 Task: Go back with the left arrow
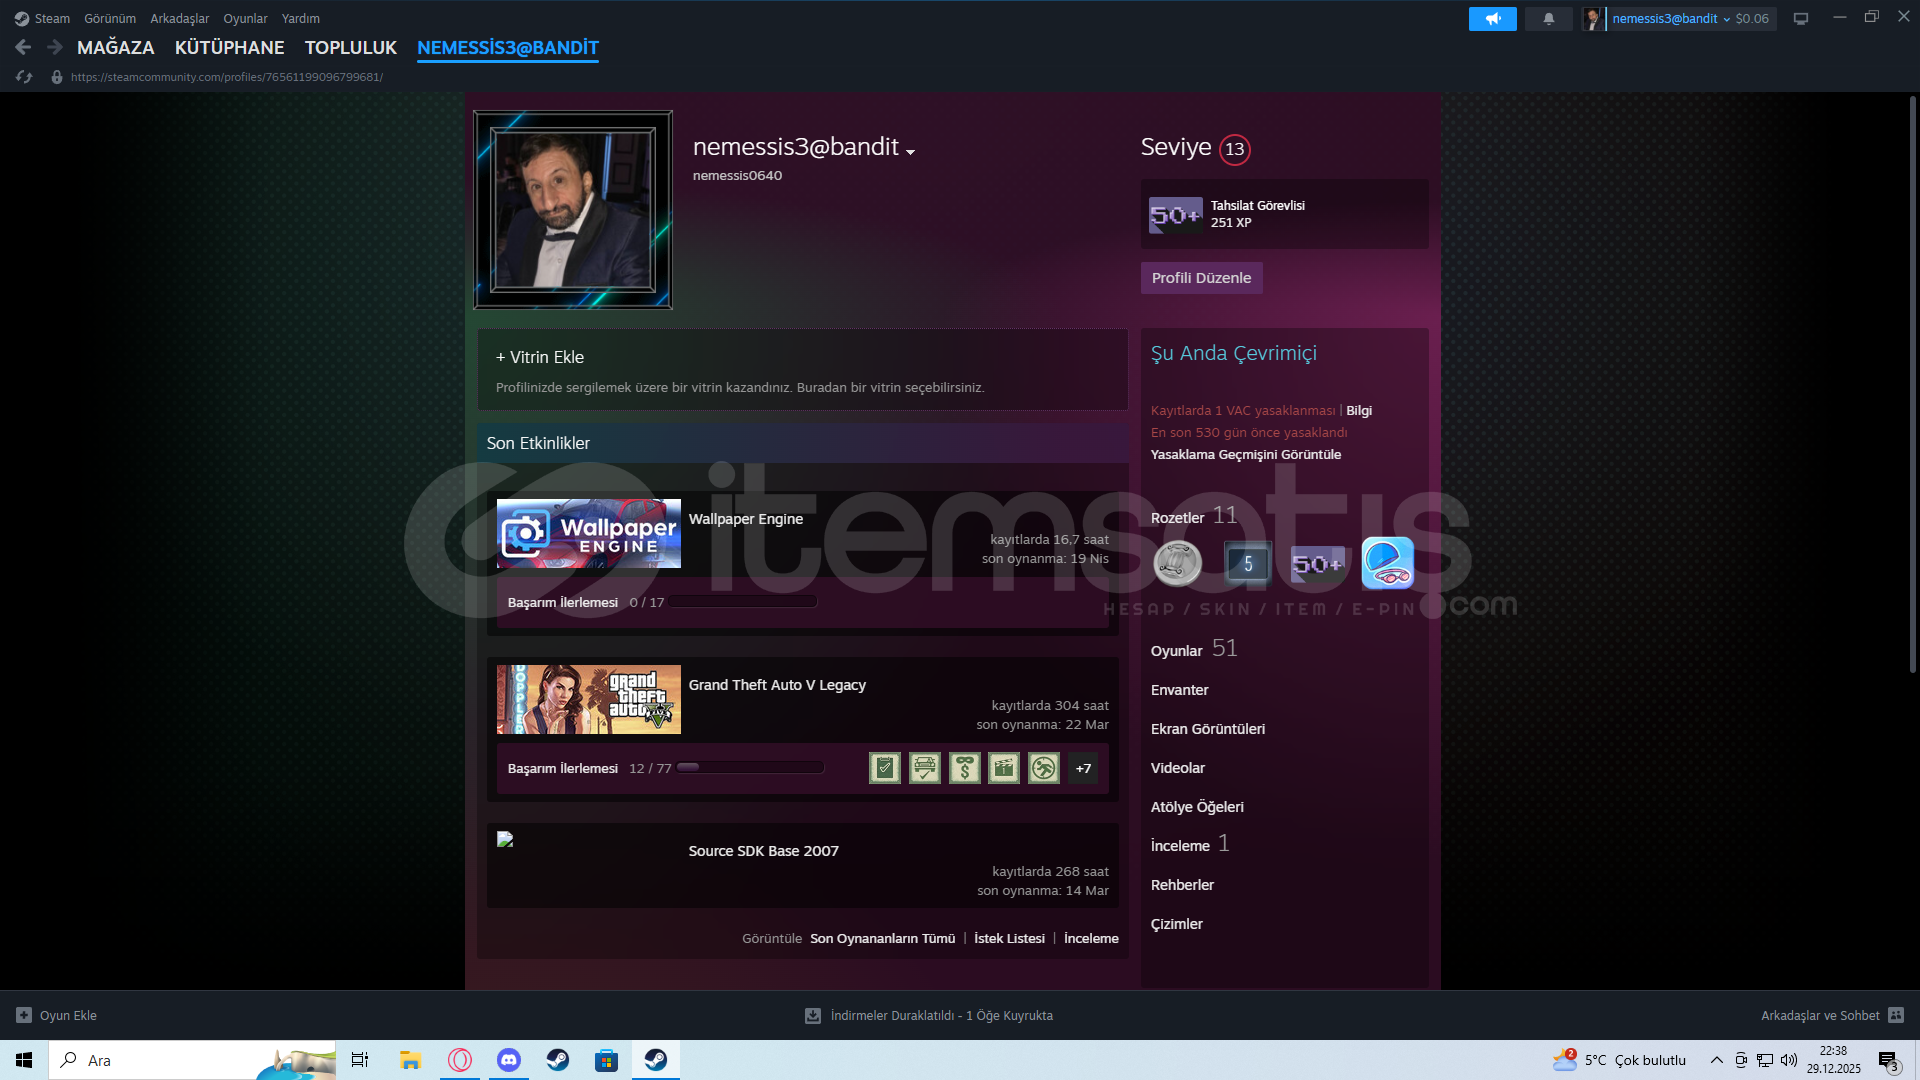(23, 47)
